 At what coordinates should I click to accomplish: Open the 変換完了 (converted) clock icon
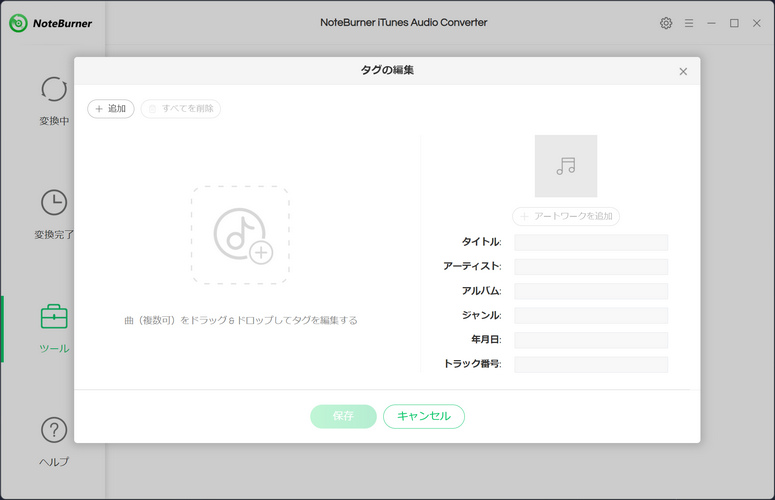click(x=54, y=203)
